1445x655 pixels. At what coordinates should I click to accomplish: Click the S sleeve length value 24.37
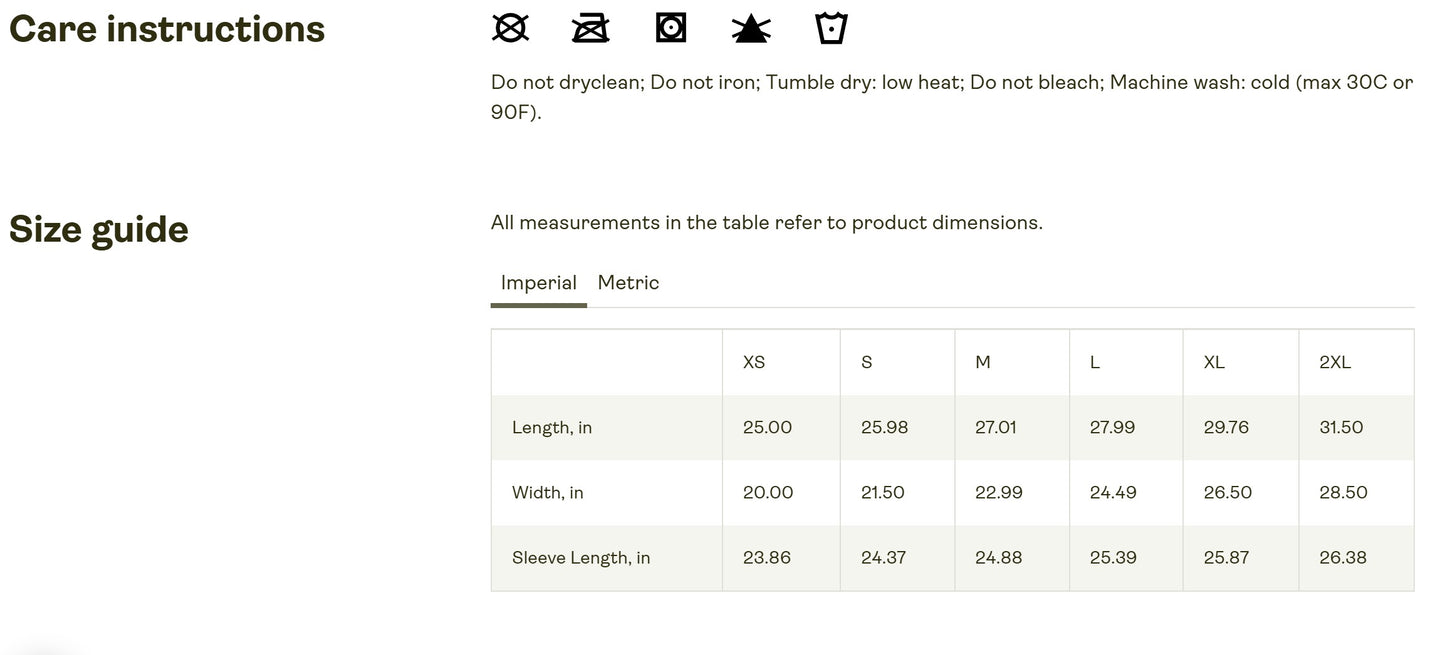pos(883,557)
